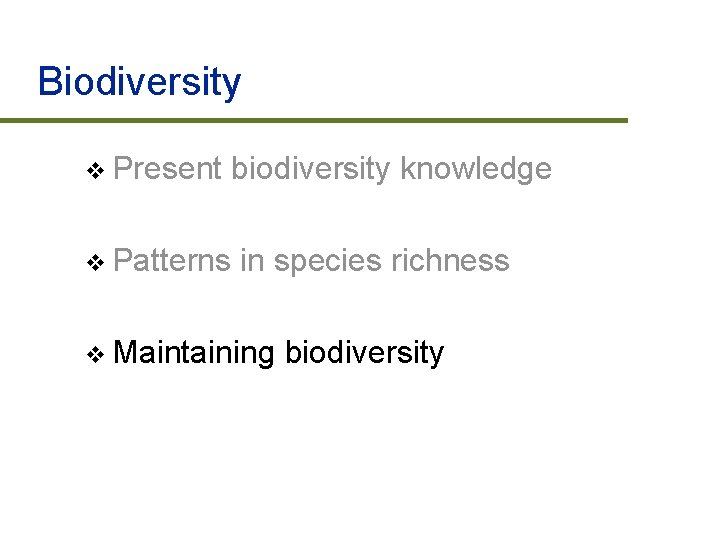Click "biodiversity" in the first bullet line
720x540 pixels.
310,170
